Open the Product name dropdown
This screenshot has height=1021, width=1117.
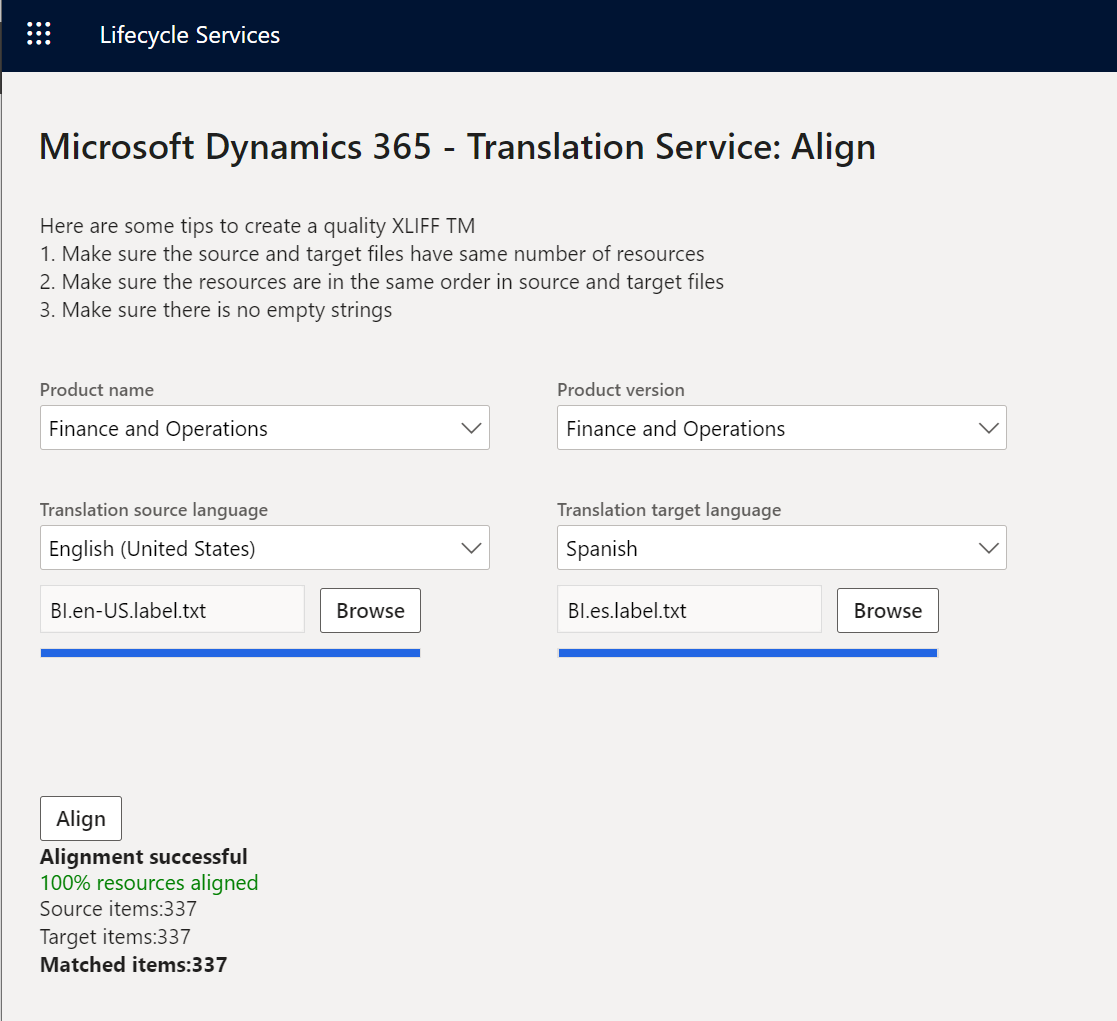pyautogui.click(x=264, y=427)
